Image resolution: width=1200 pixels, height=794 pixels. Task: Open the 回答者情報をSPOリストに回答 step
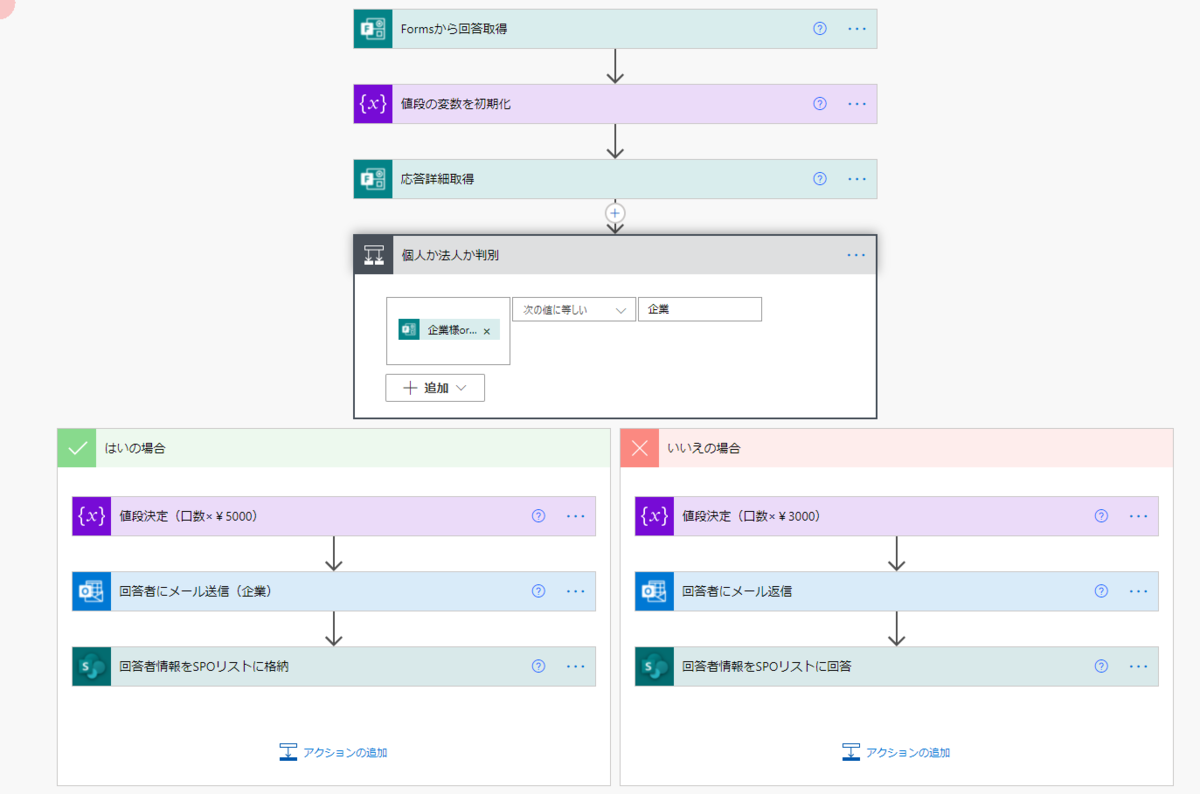(897, 666)
